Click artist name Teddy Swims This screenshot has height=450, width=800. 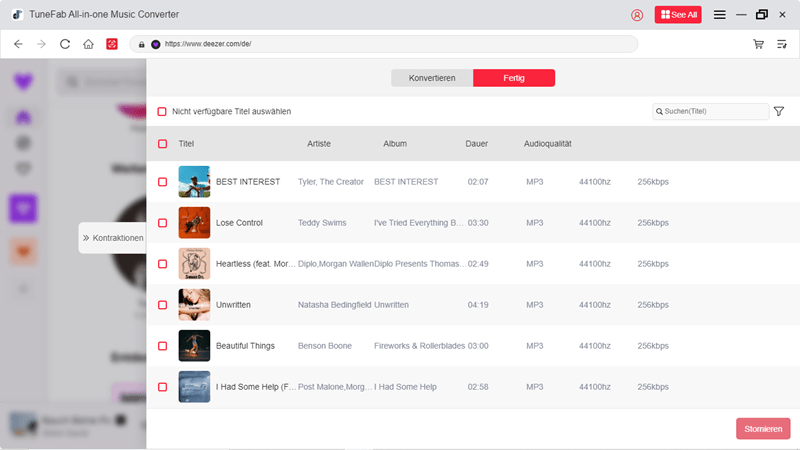click(x=322, y=223)
